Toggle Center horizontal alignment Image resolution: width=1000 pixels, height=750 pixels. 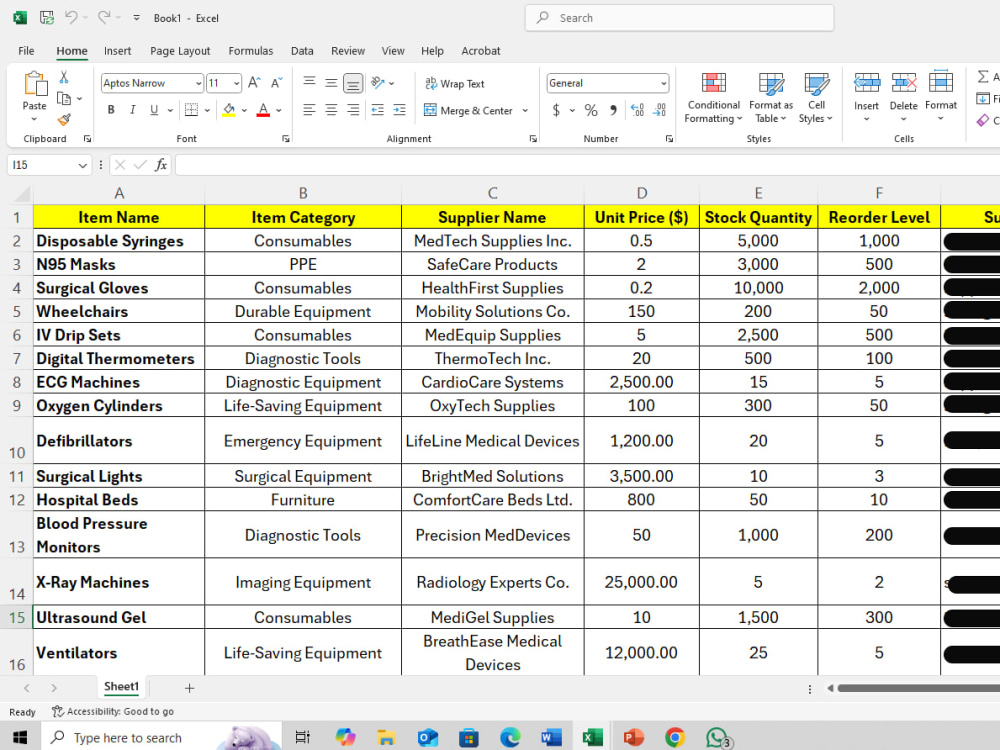pyautogui.click(x=331, y=110)
